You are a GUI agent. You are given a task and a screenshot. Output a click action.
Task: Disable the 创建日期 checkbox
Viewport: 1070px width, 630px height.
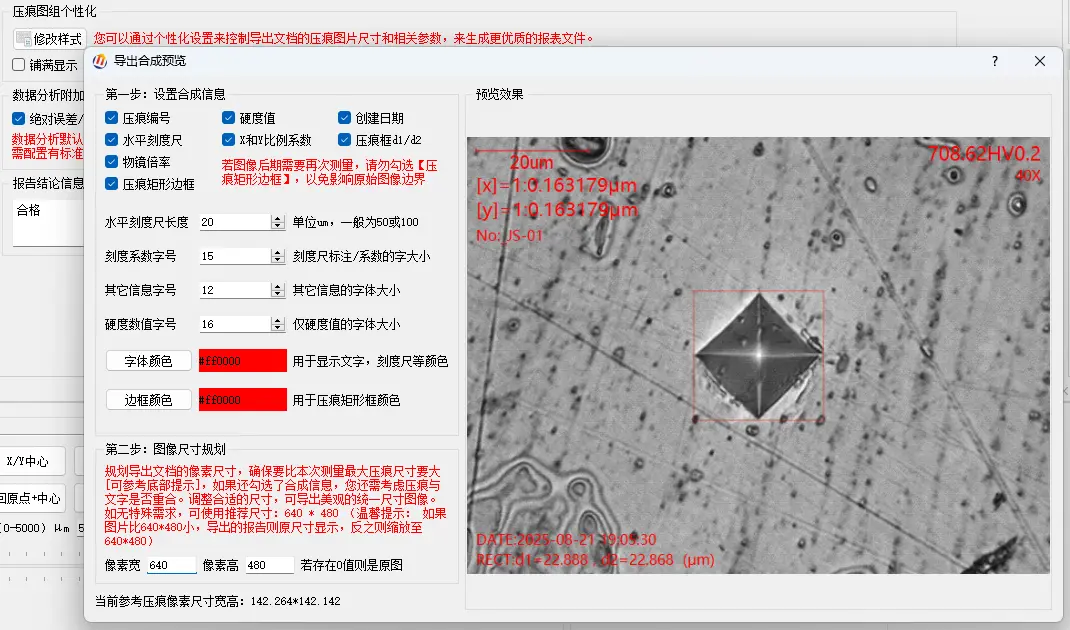tap(345, 118)
